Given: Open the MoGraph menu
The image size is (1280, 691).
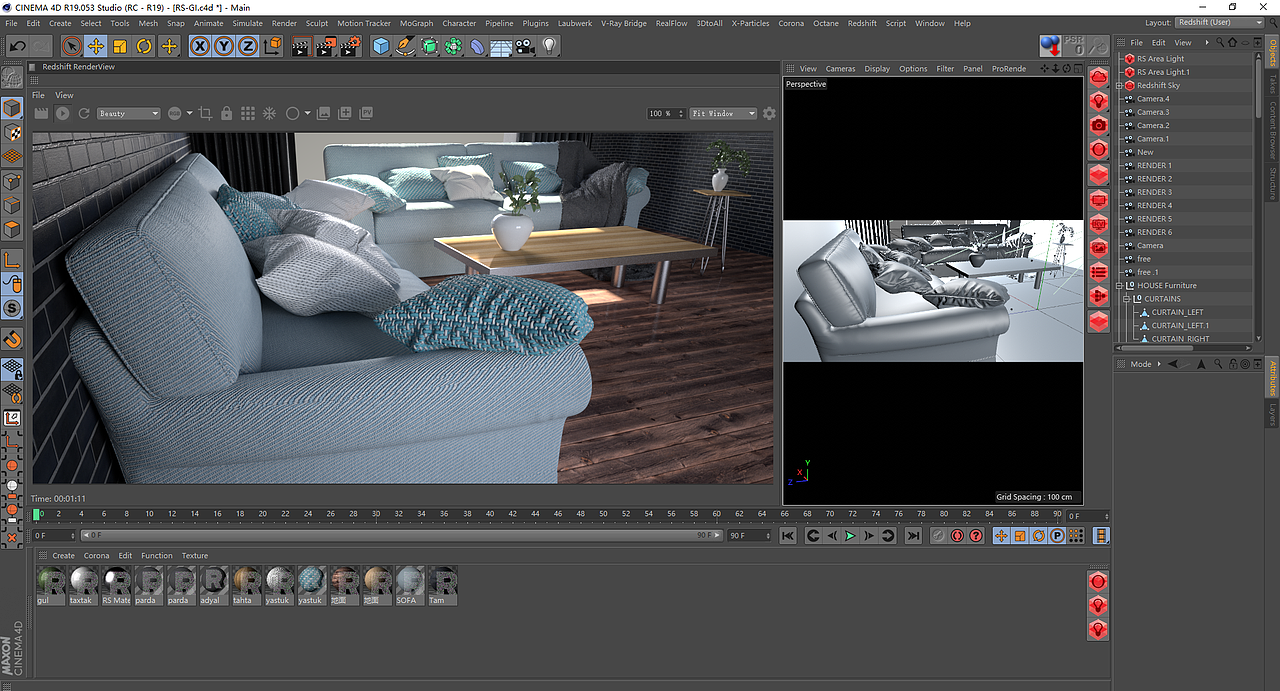Looking at the screenshot, I should (x=415, y=23).
